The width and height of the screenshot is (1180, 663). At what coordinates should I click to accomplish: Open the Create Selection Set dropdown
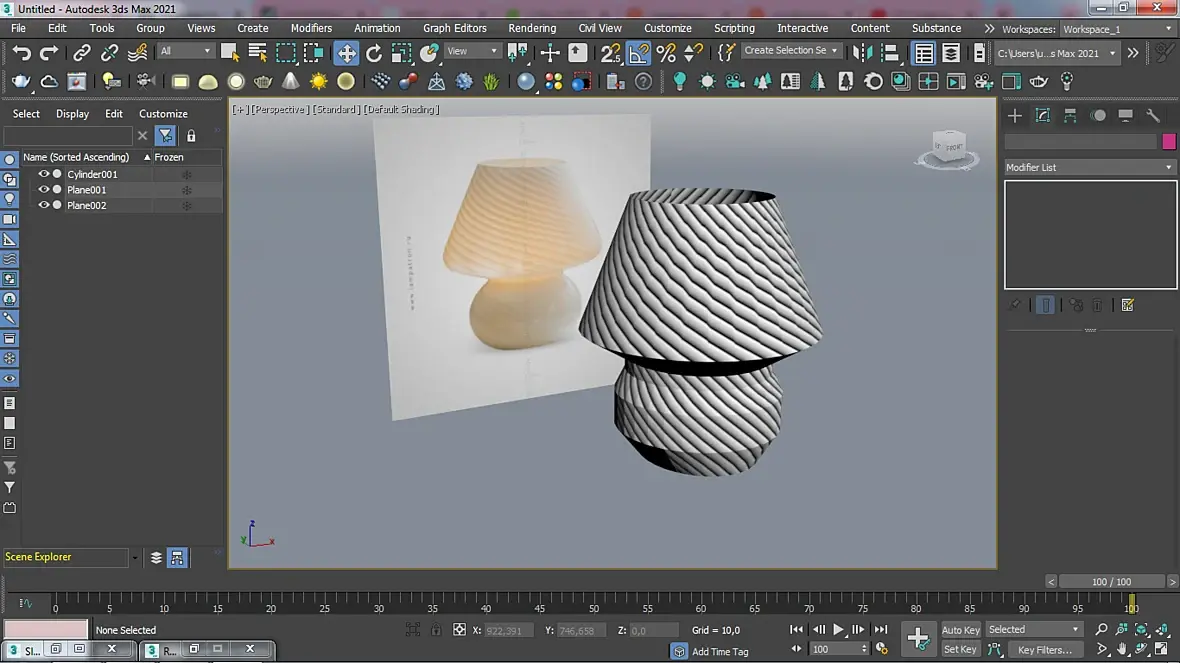tap(790, 50)
